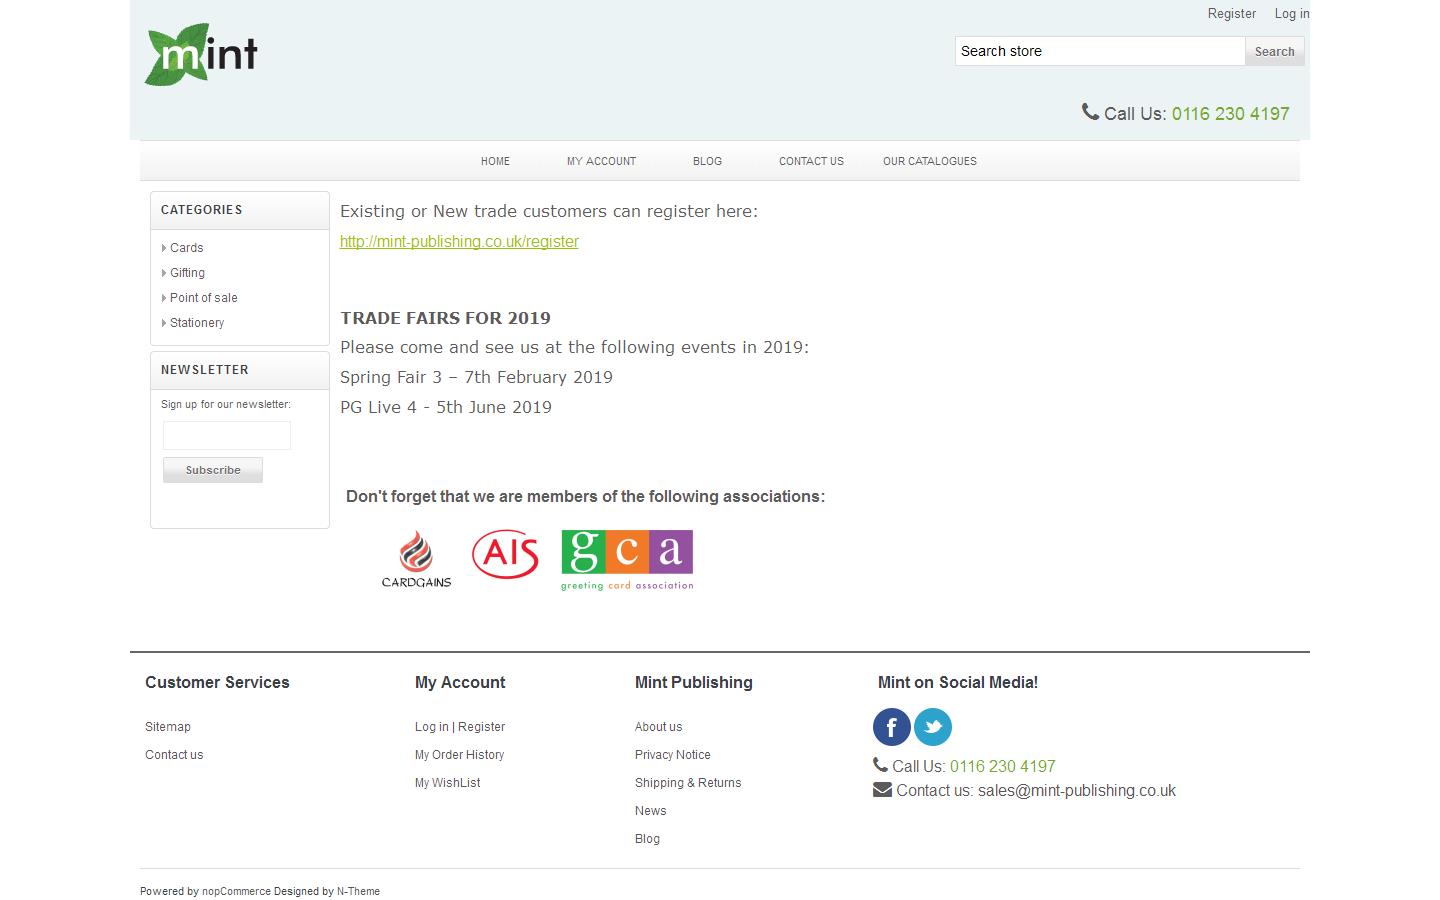Click the envelope icon beside the contact email
The image size is (1440, 900).
(x=882, y=789)
